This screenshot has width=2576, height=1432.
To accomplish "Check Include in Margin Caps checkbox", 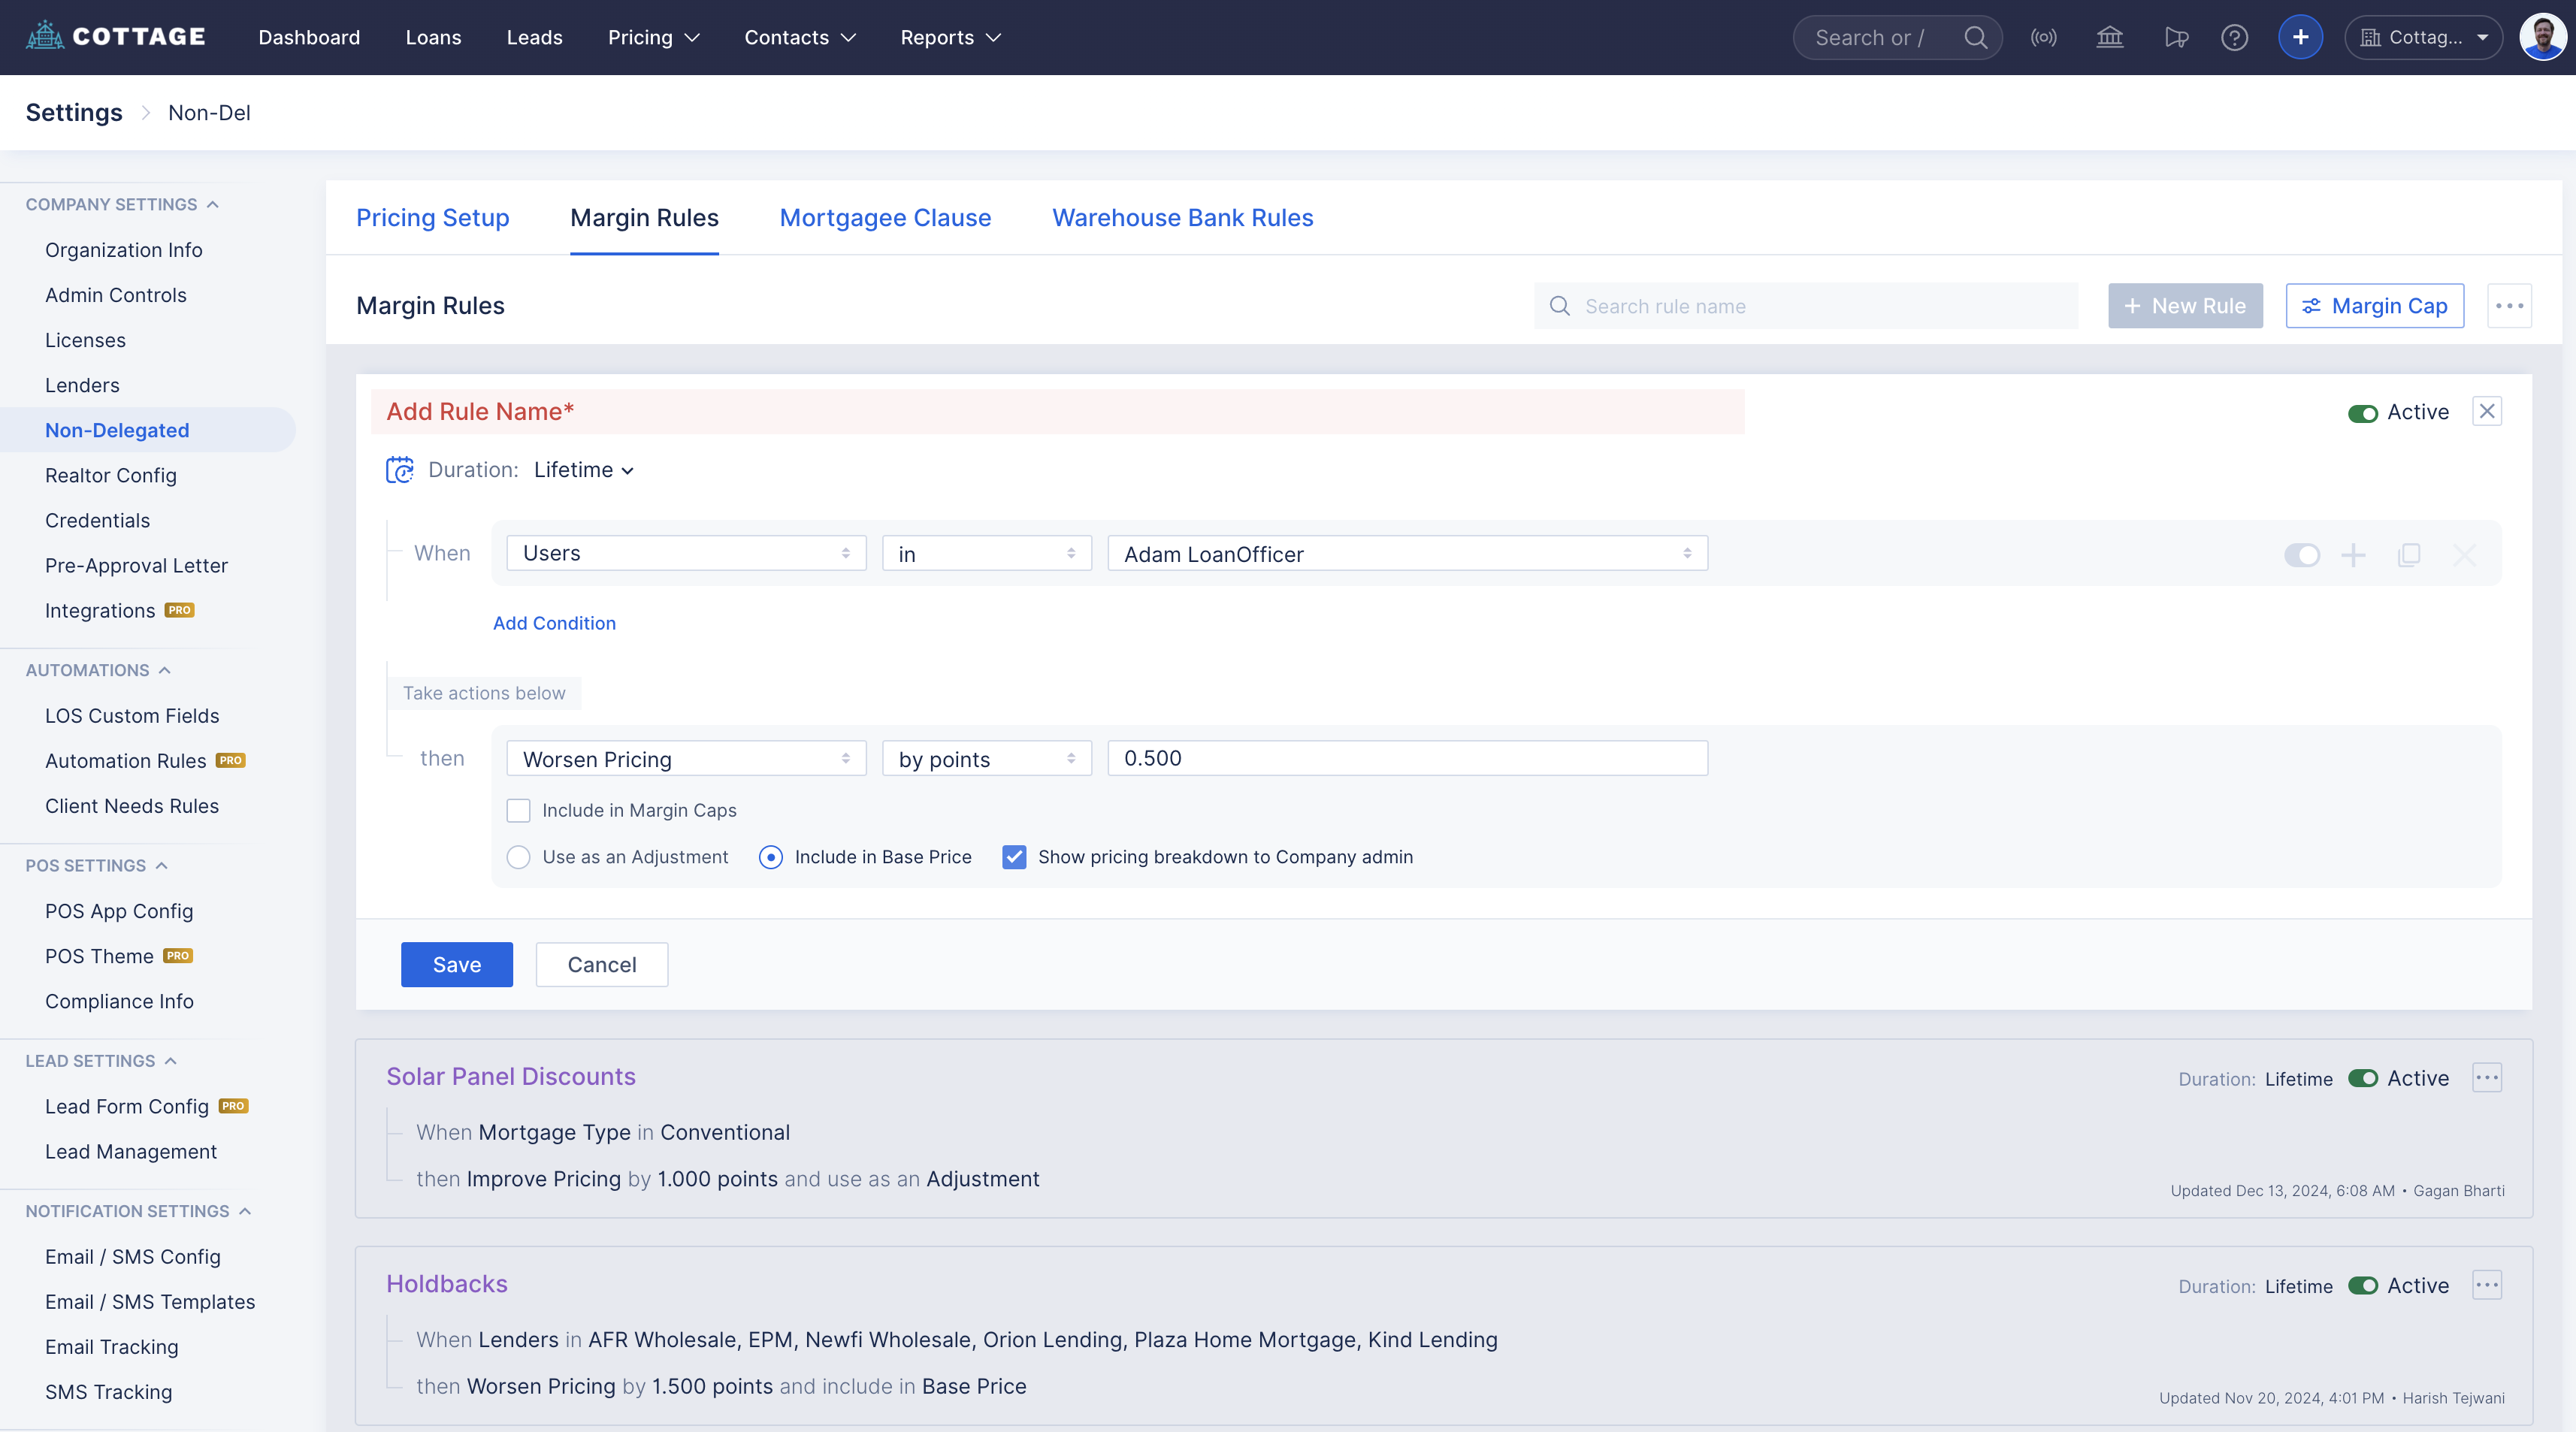I will click(x=518, y=810).
